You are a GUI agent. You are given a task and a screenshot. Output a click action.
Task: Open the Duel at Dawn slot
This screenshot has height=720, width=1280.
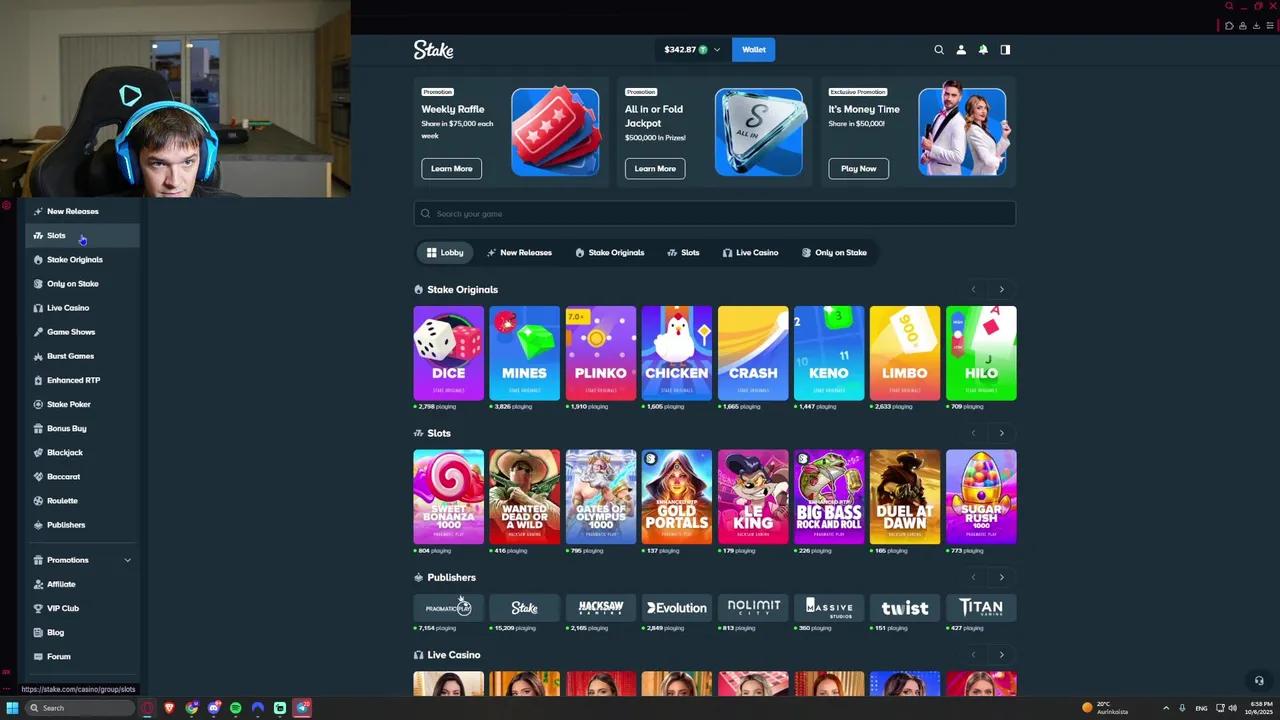click(x=905, y=497)
